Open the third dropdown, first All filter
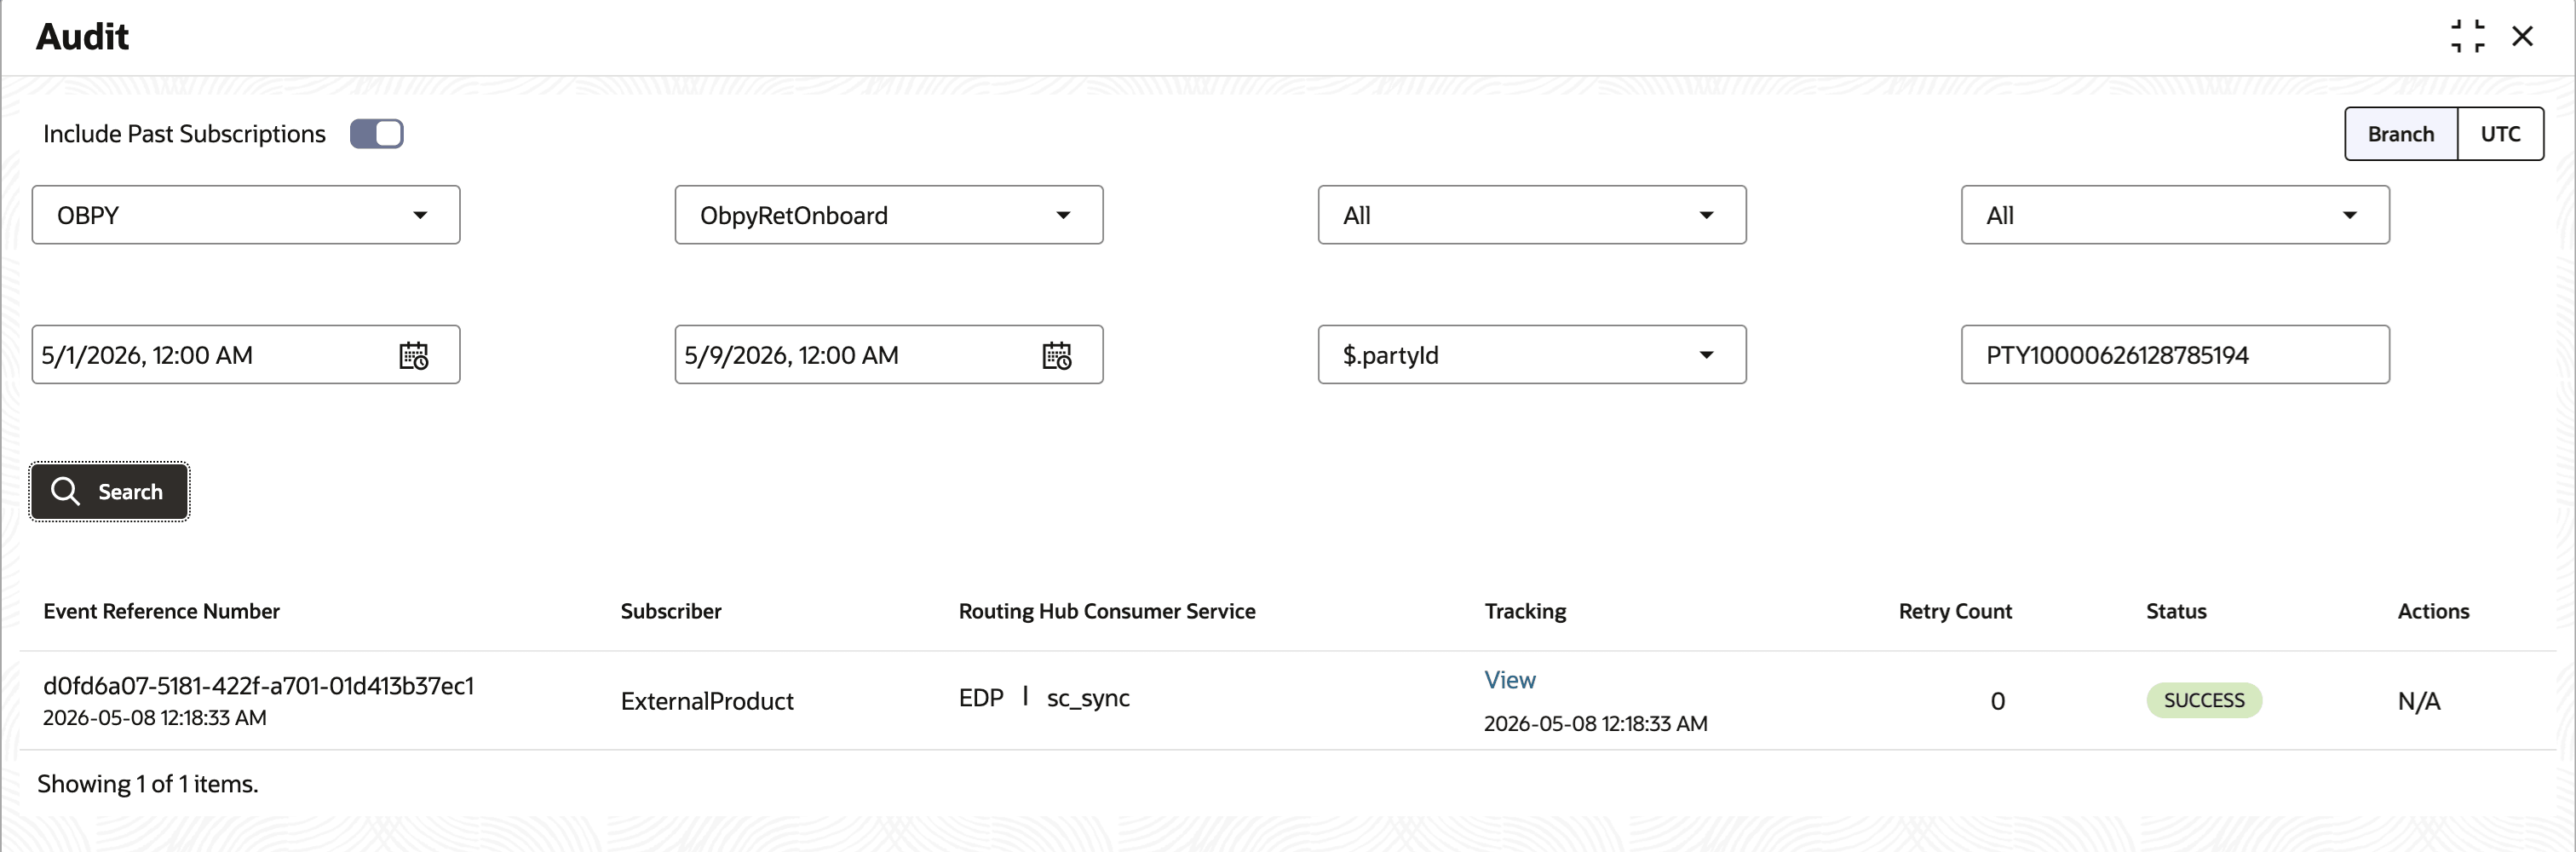The image size is (2576, 852). click(x=1532, y=215)
